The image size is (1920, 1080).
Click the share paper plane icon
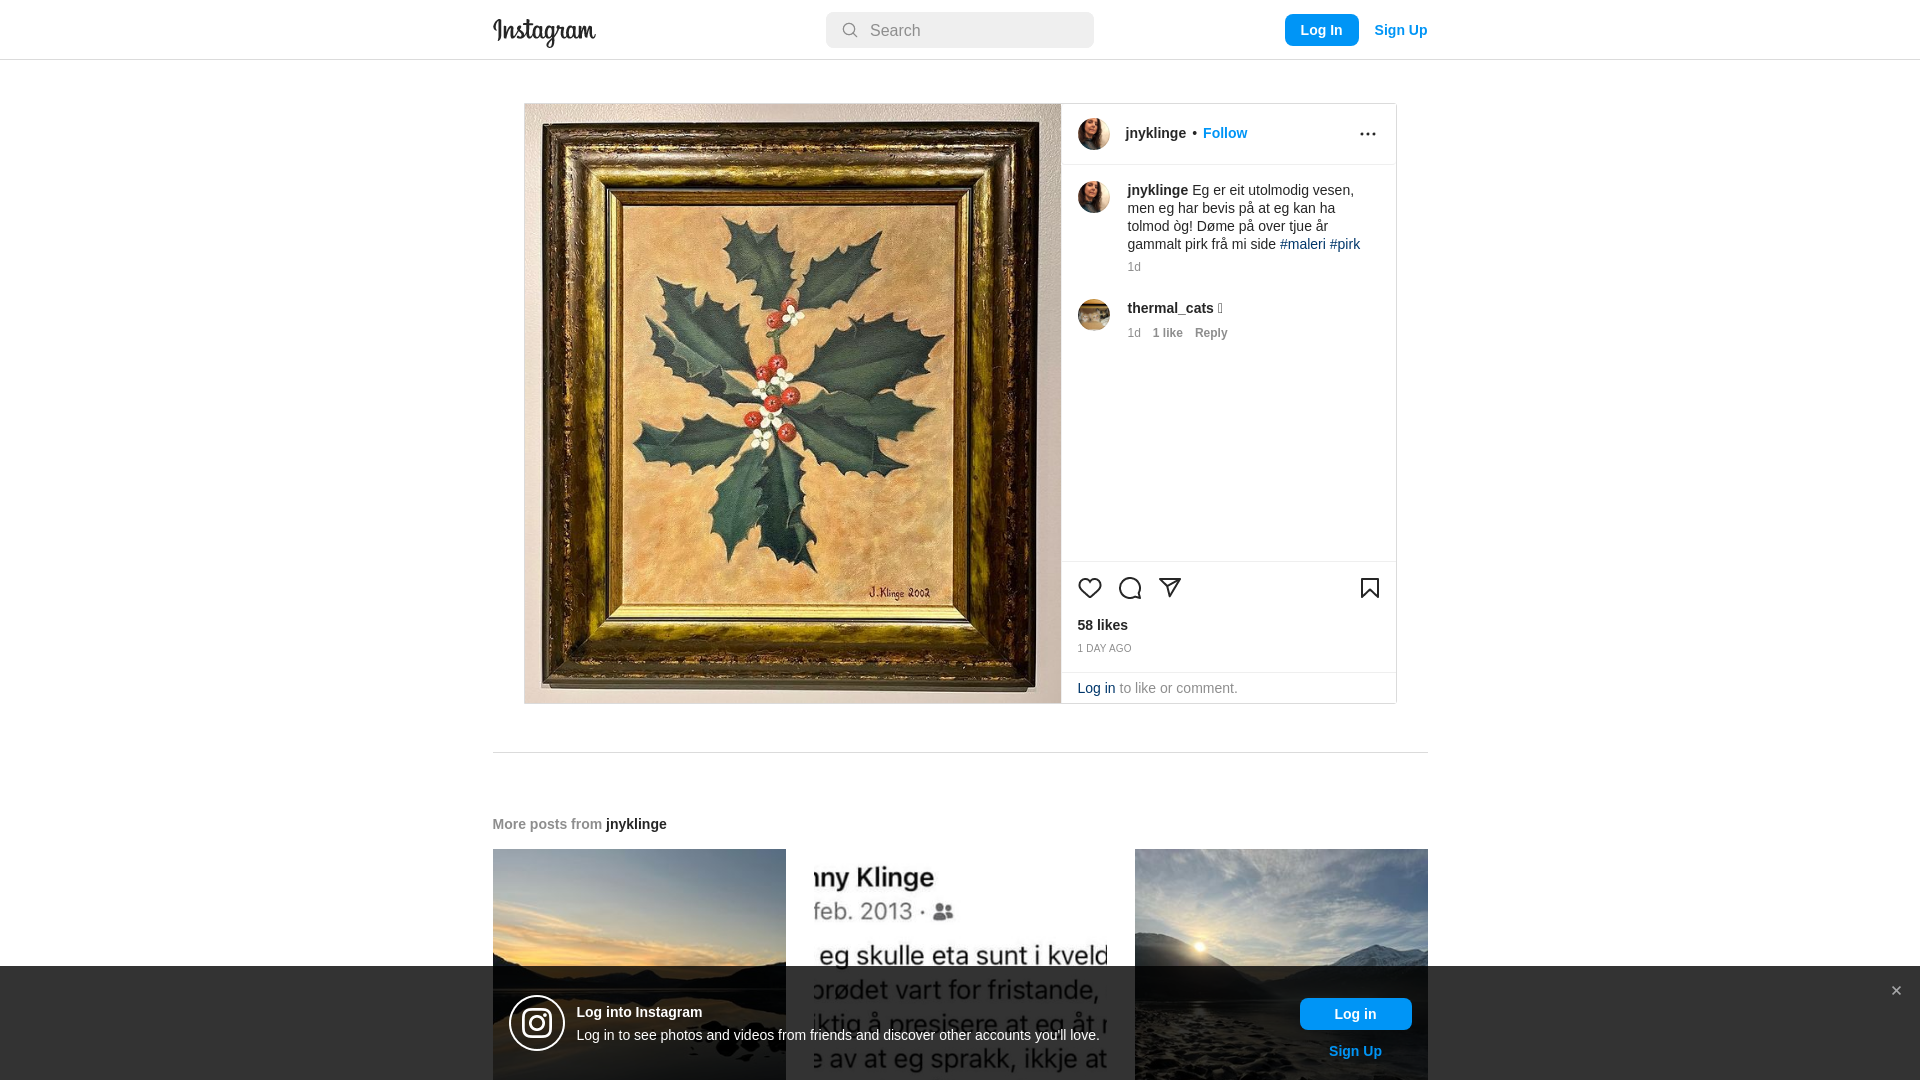click(1170, 588)
